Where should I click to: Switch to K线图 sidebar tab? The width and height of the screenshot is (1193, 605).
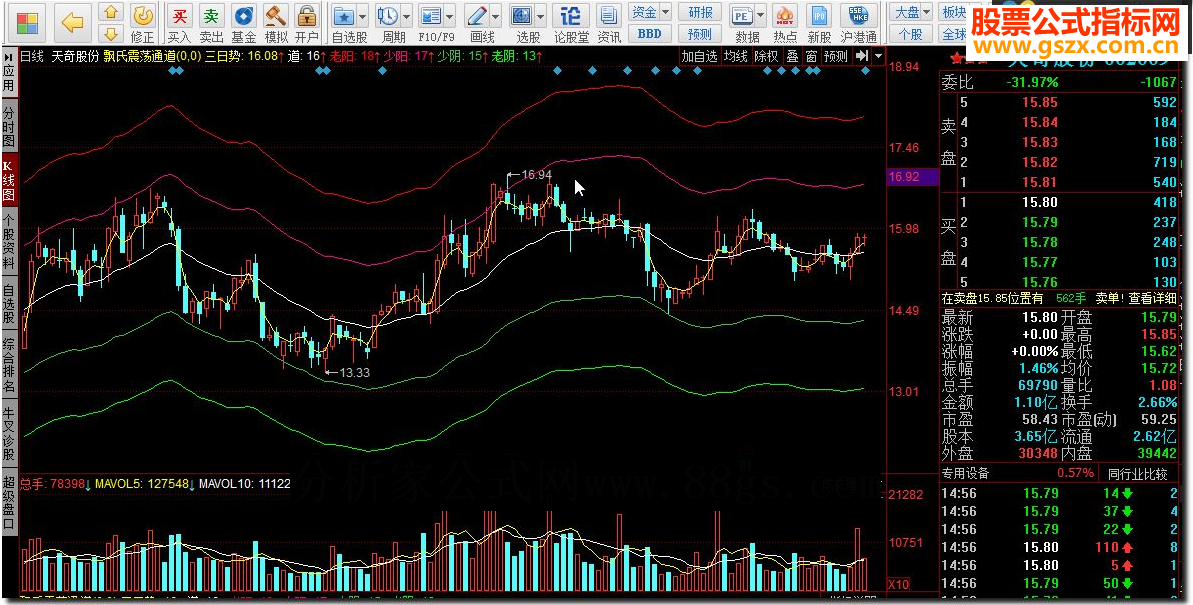tap(8, 180)
